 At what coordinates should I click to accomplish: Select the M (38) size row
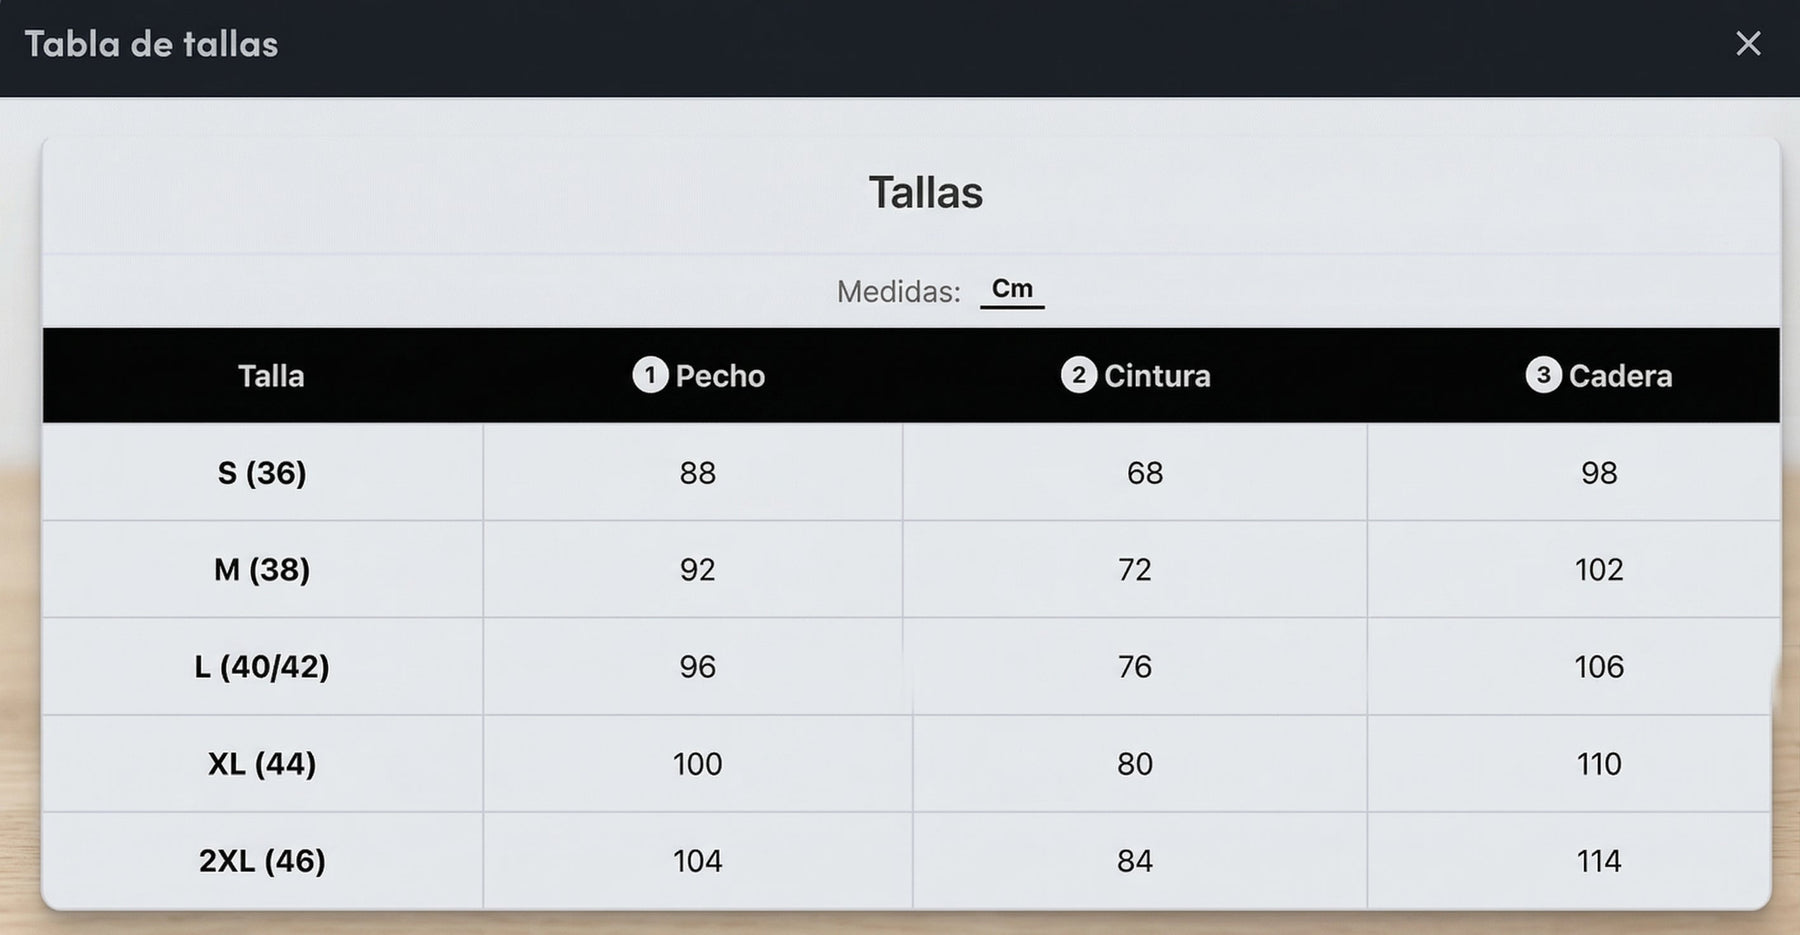[911, 569]
